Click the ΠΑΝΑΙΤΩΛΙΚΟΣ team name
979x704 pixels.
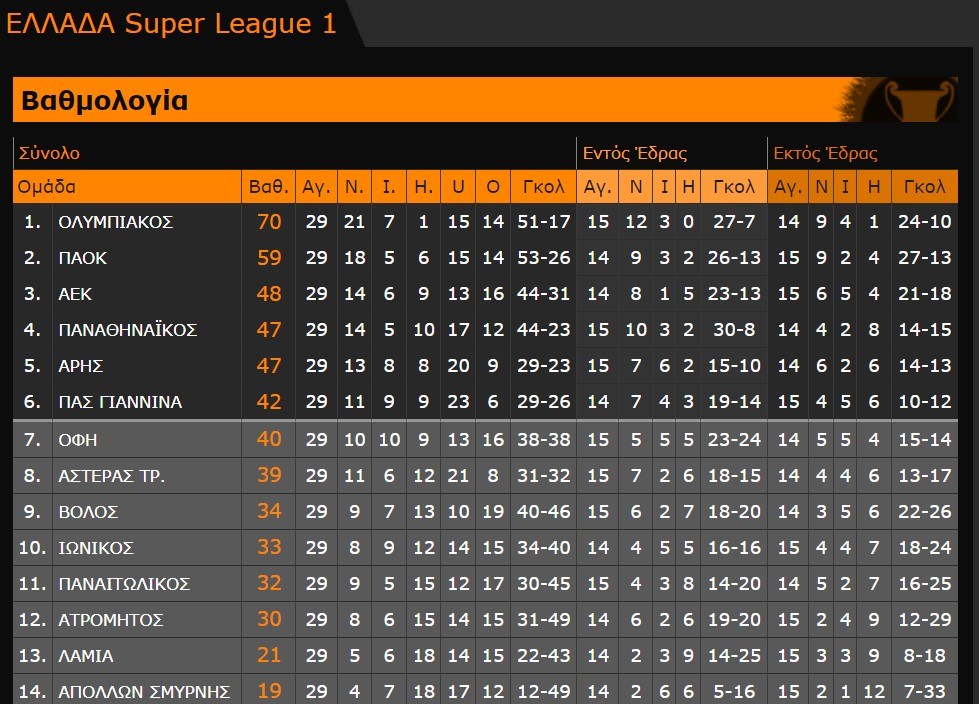tap(124, 584)
